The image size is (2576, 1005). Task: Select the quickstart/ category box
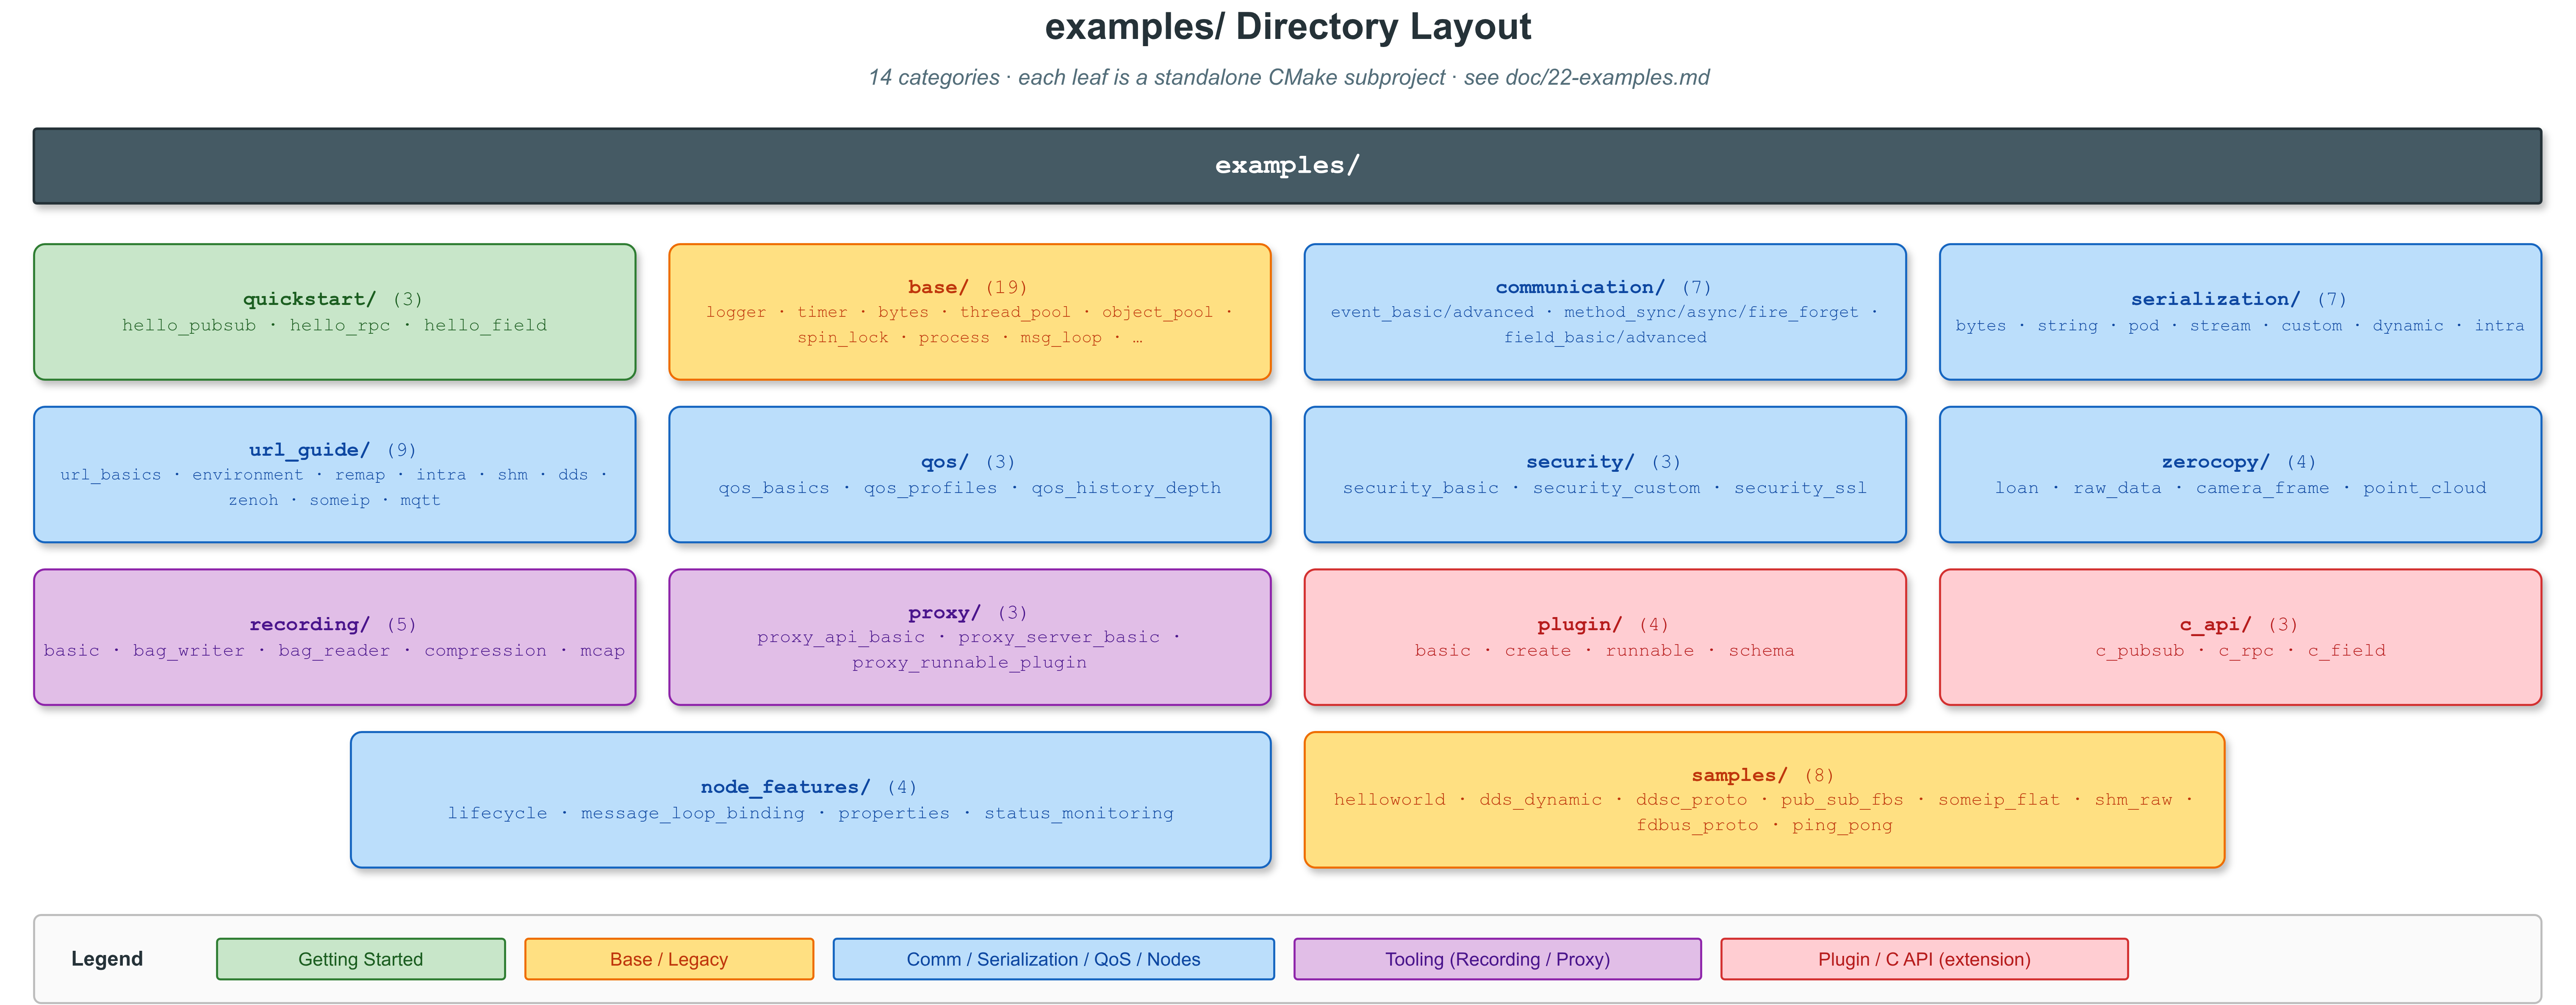point(335,312)
